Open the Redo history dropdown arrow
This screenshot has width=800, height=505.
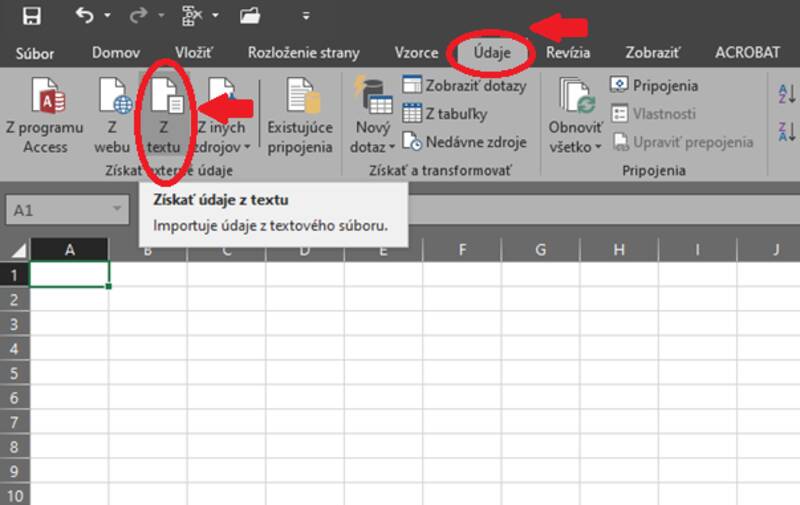point(161,16)
